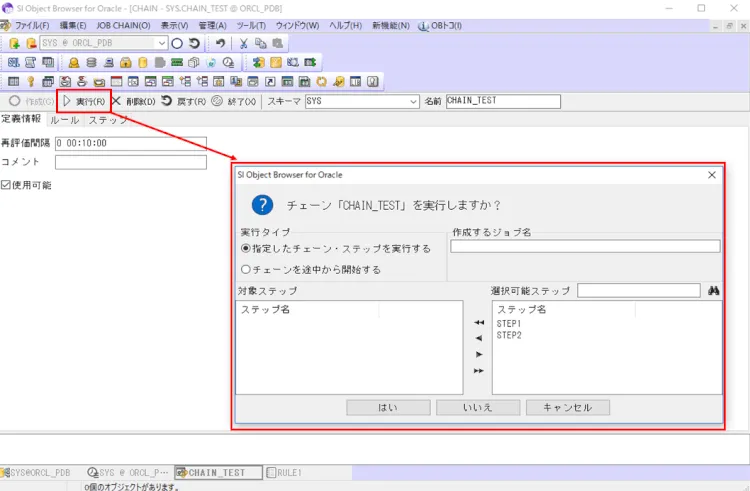The width and height of the screenshot is (750, 491).
Task: Click the double-left move-all arrow in dialog
Action: (479, 323)
